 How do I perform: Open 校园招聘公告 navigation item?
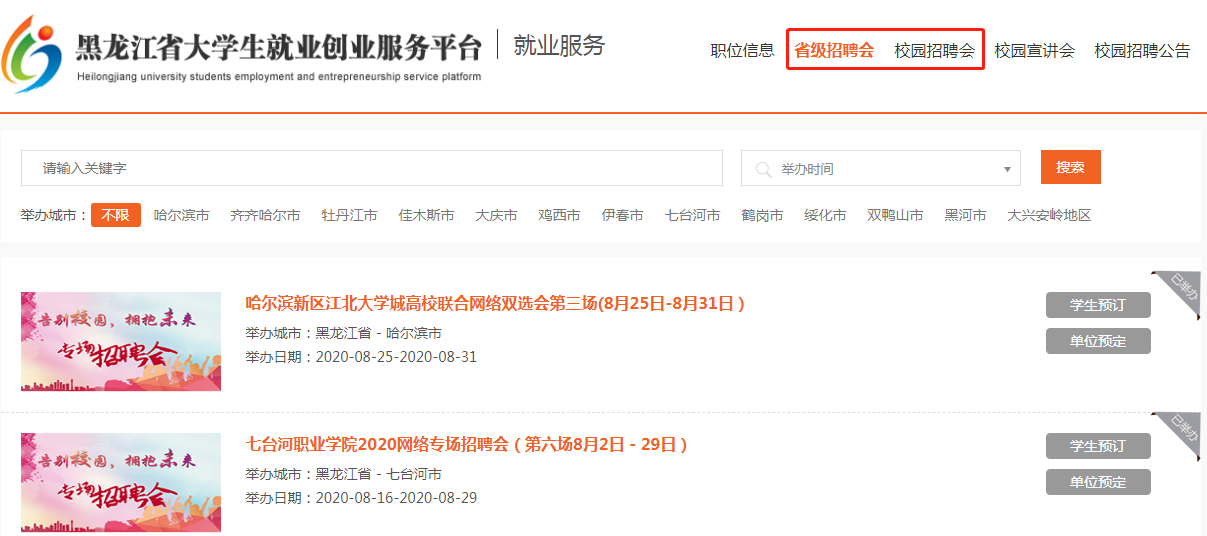click(x=1142, y=51)
